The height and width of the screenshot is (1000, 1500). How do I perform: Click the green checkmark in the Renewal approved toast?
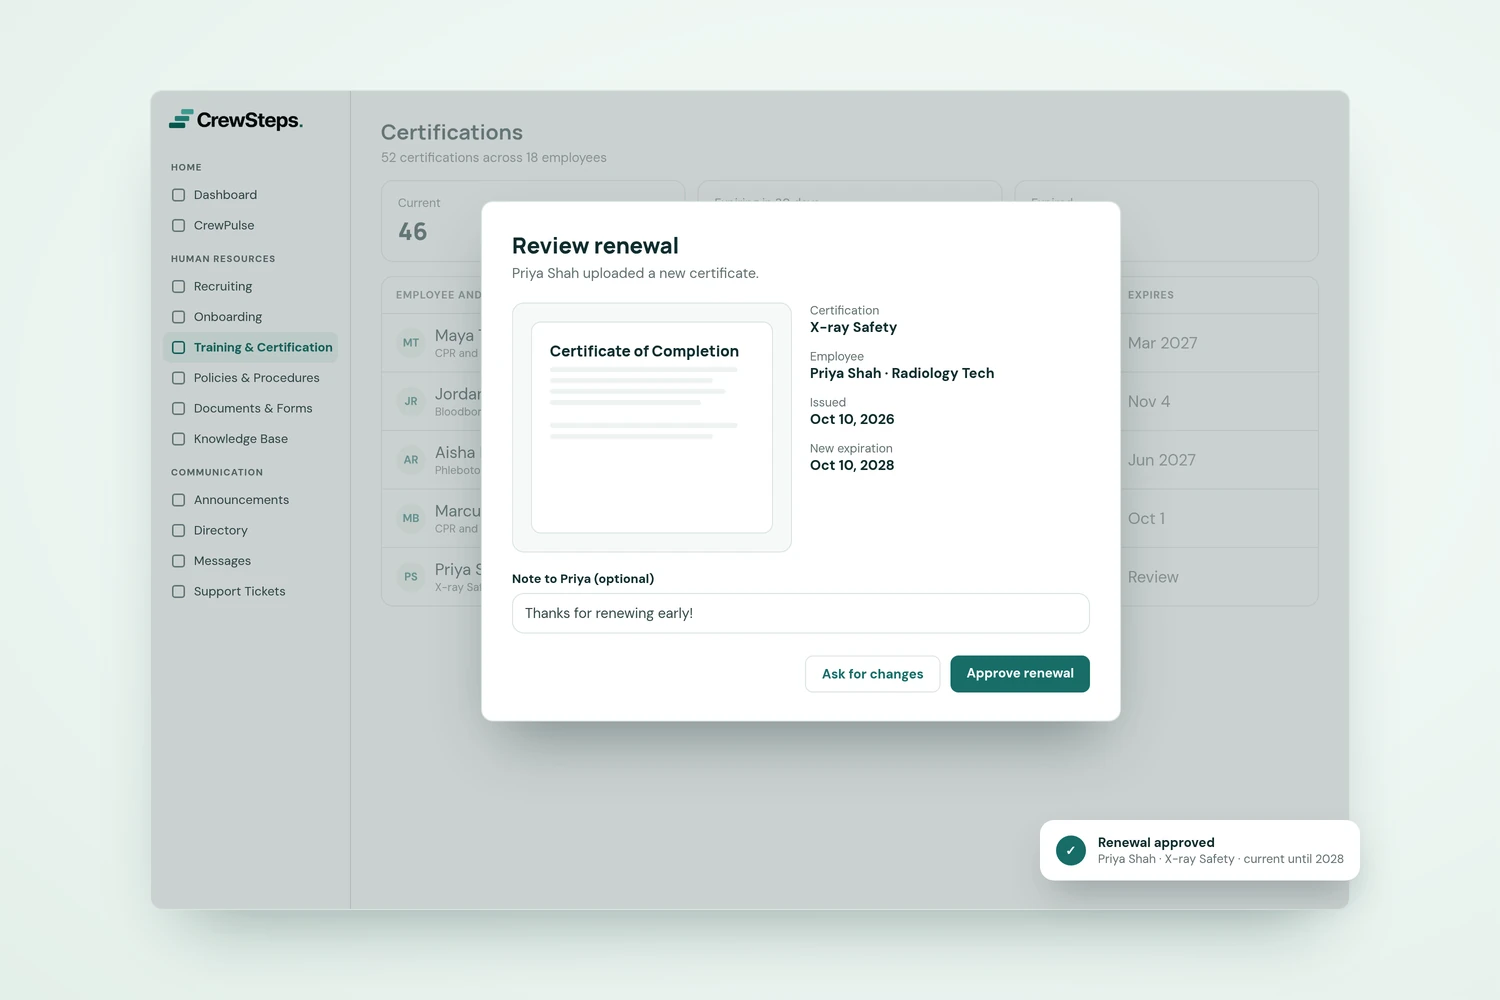pos(1071,850)
